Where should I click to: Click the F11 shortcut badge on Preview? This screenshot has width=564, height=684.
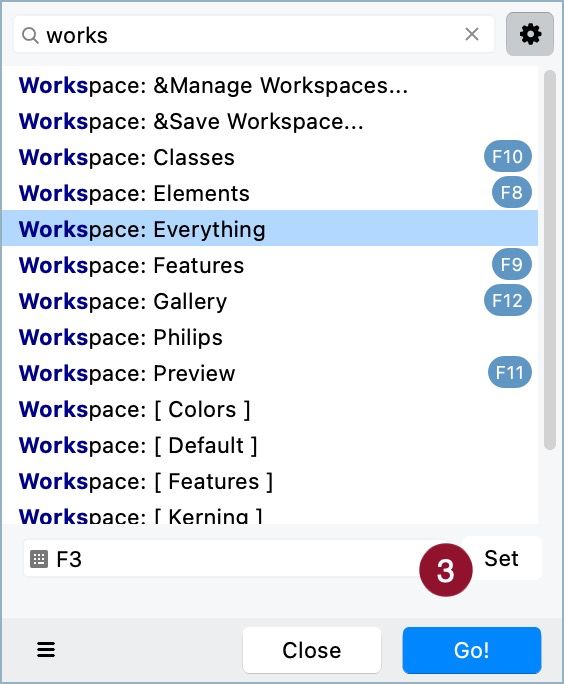click(509, 373)
